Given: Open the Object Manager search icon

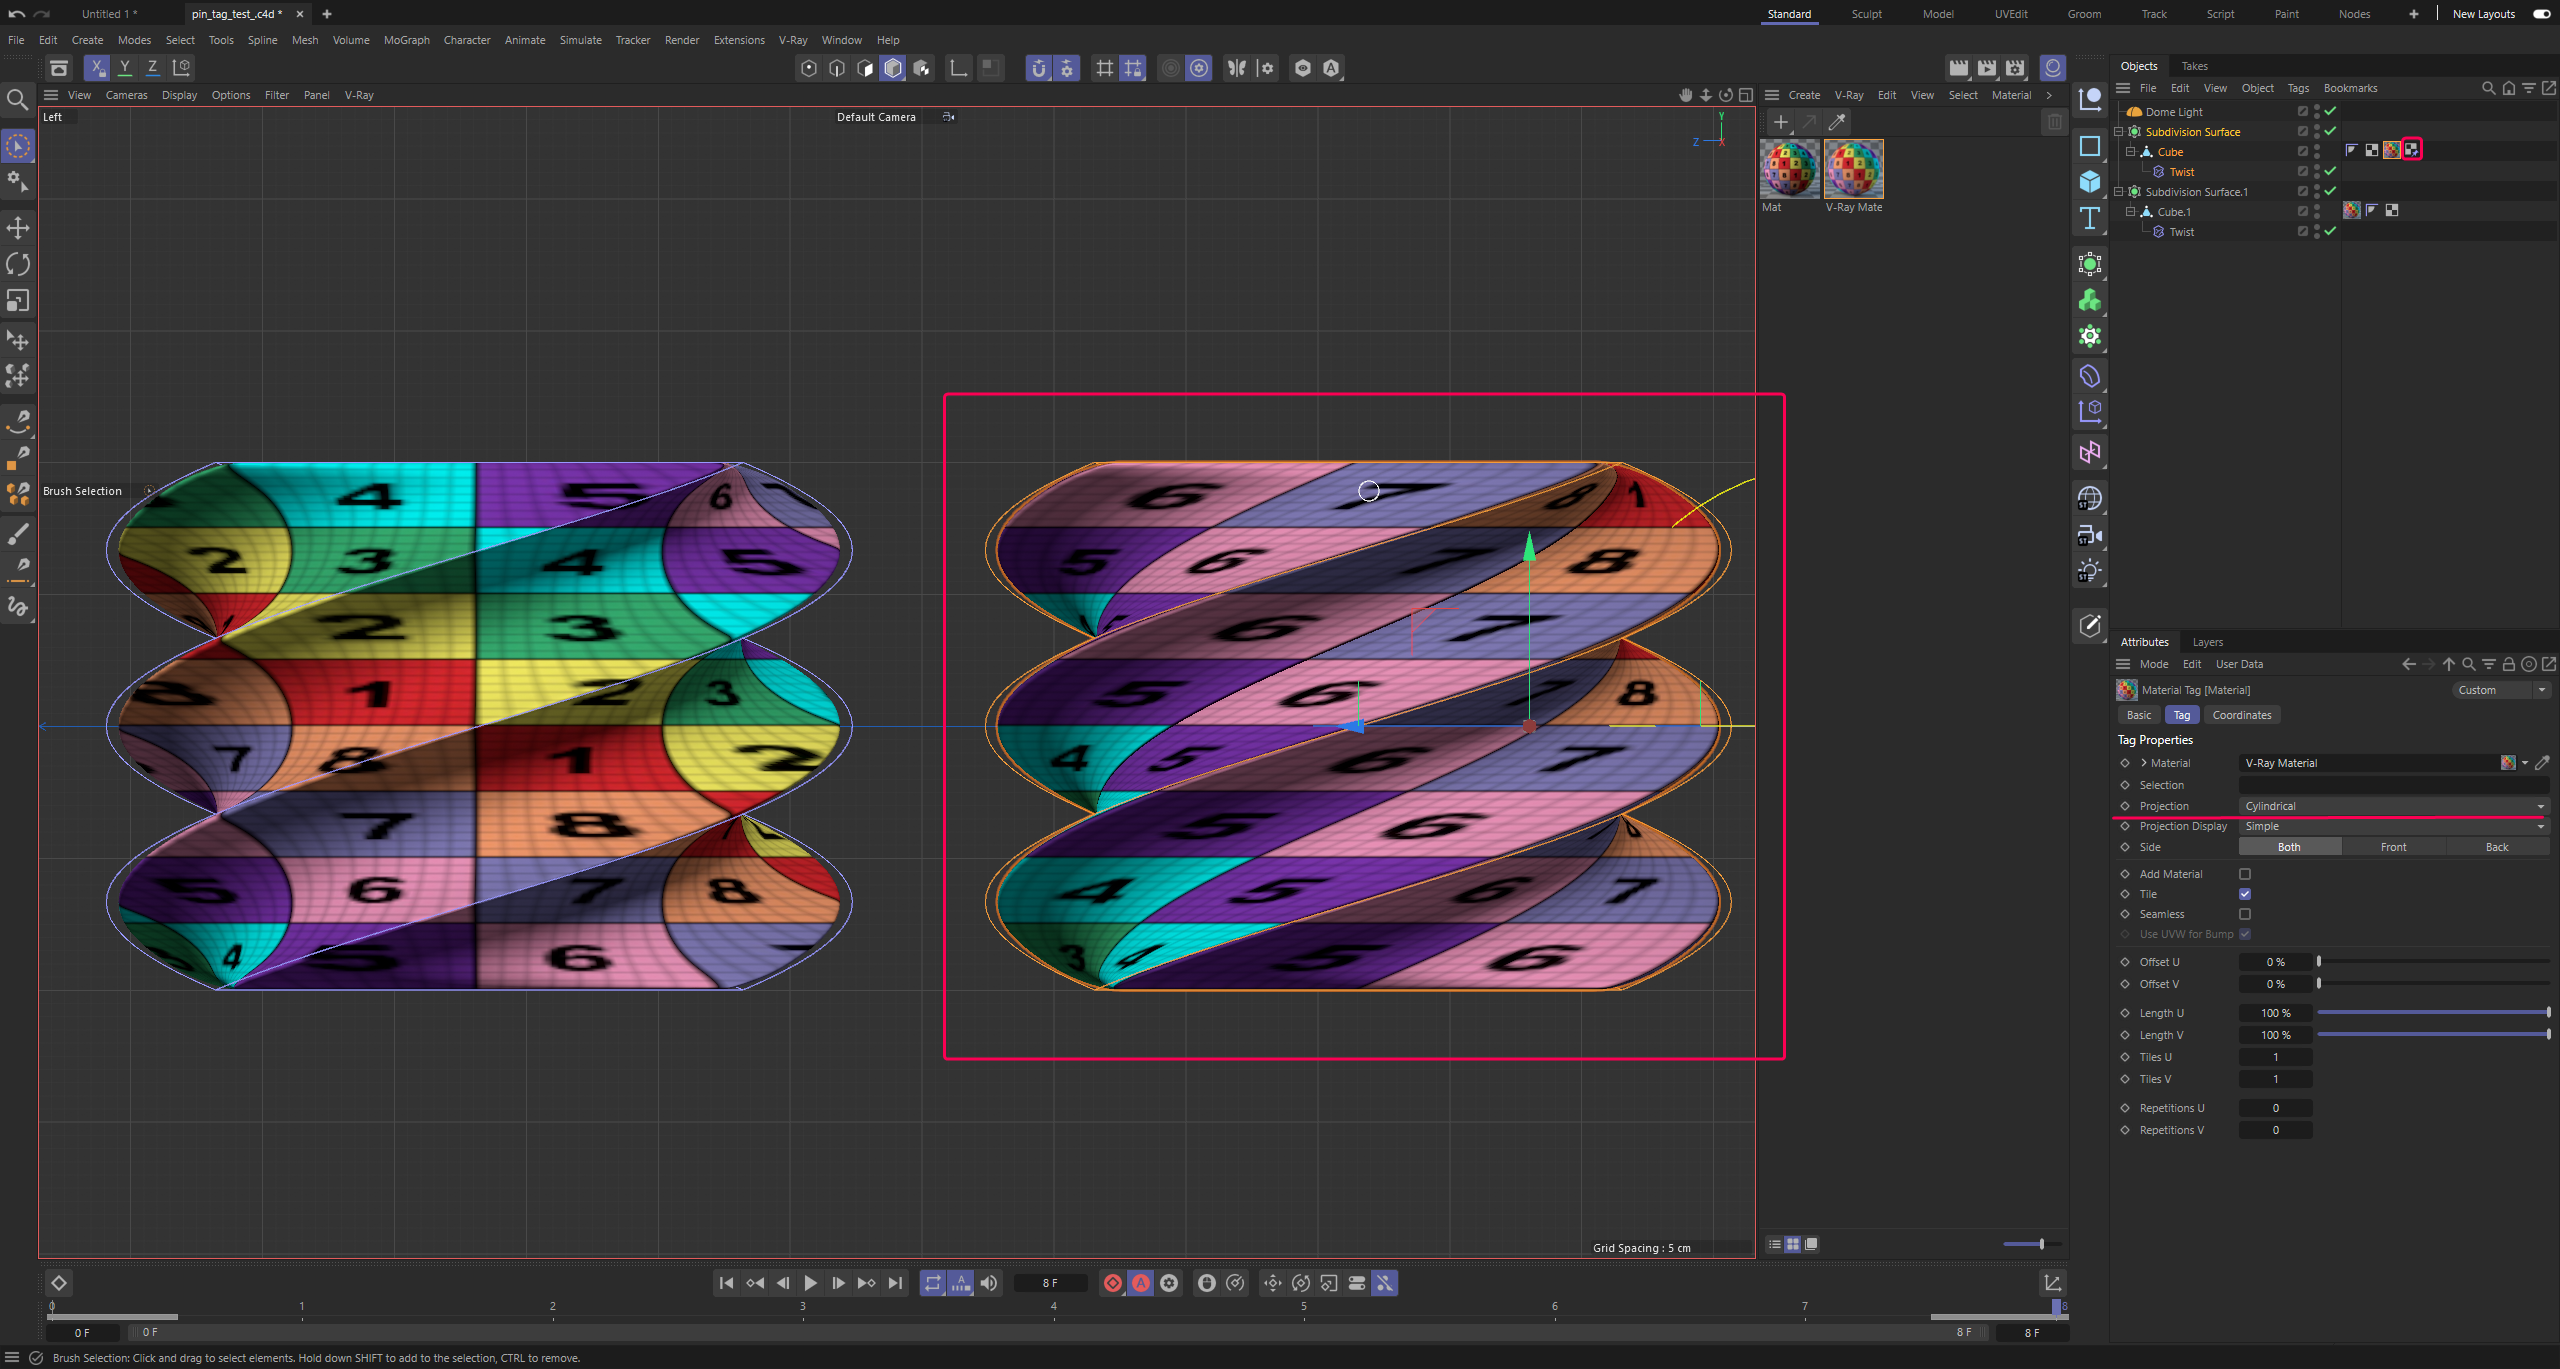Looking at the screenshot, I should tap(2488, 88).
